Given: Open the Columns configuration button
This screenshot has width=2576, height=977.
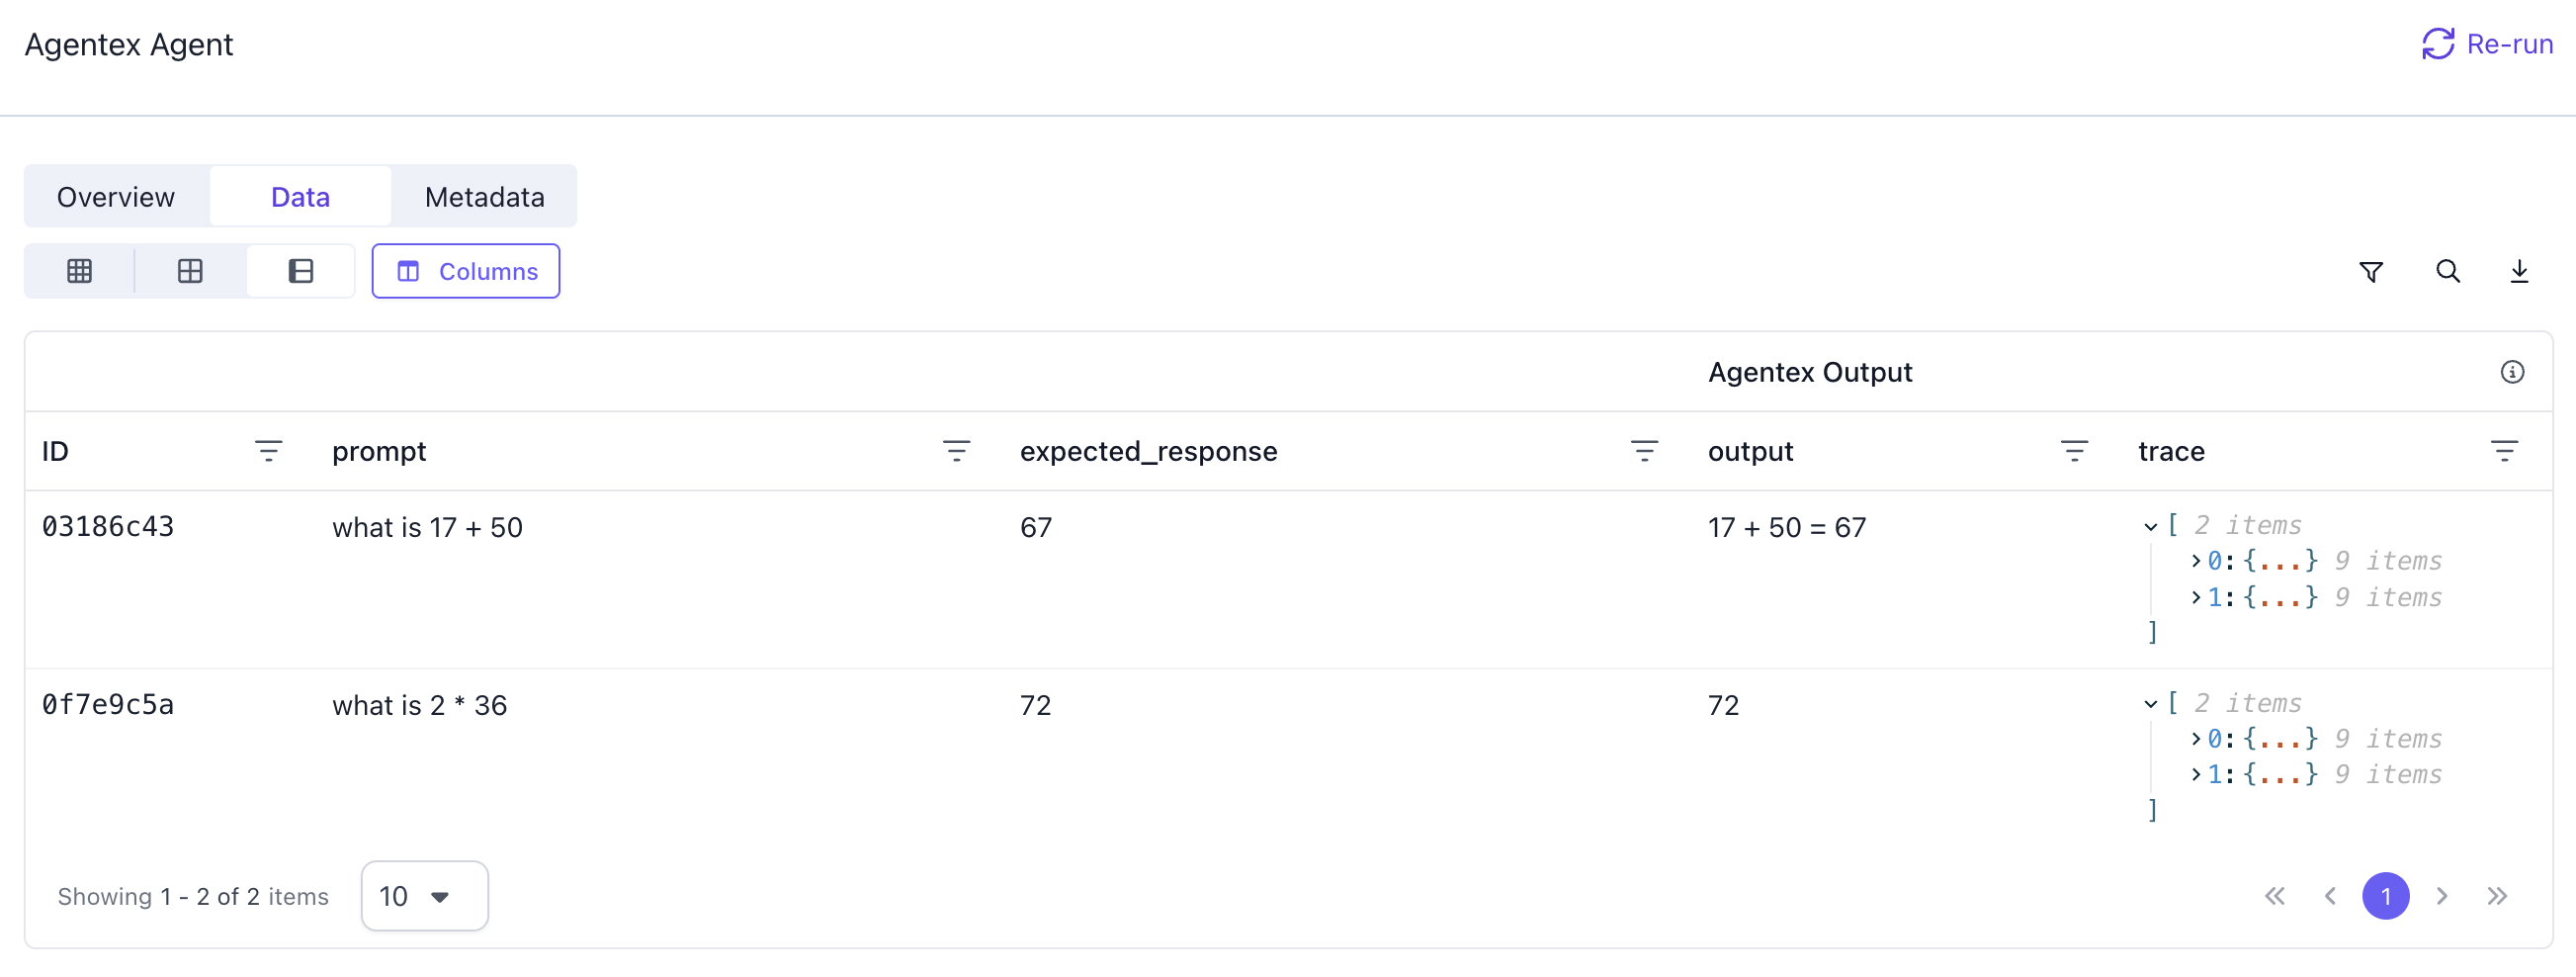Looking at the screenshot, I should (x=465, y=270).
